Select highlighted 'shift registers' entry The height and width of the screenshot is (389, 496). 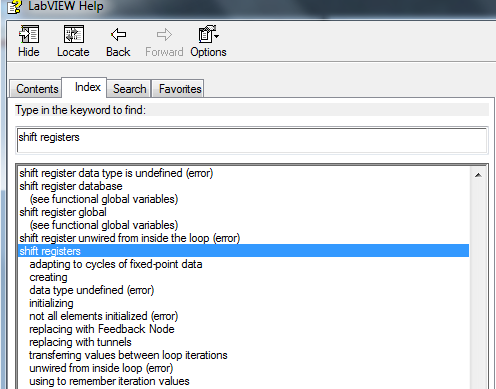point(243,251)
